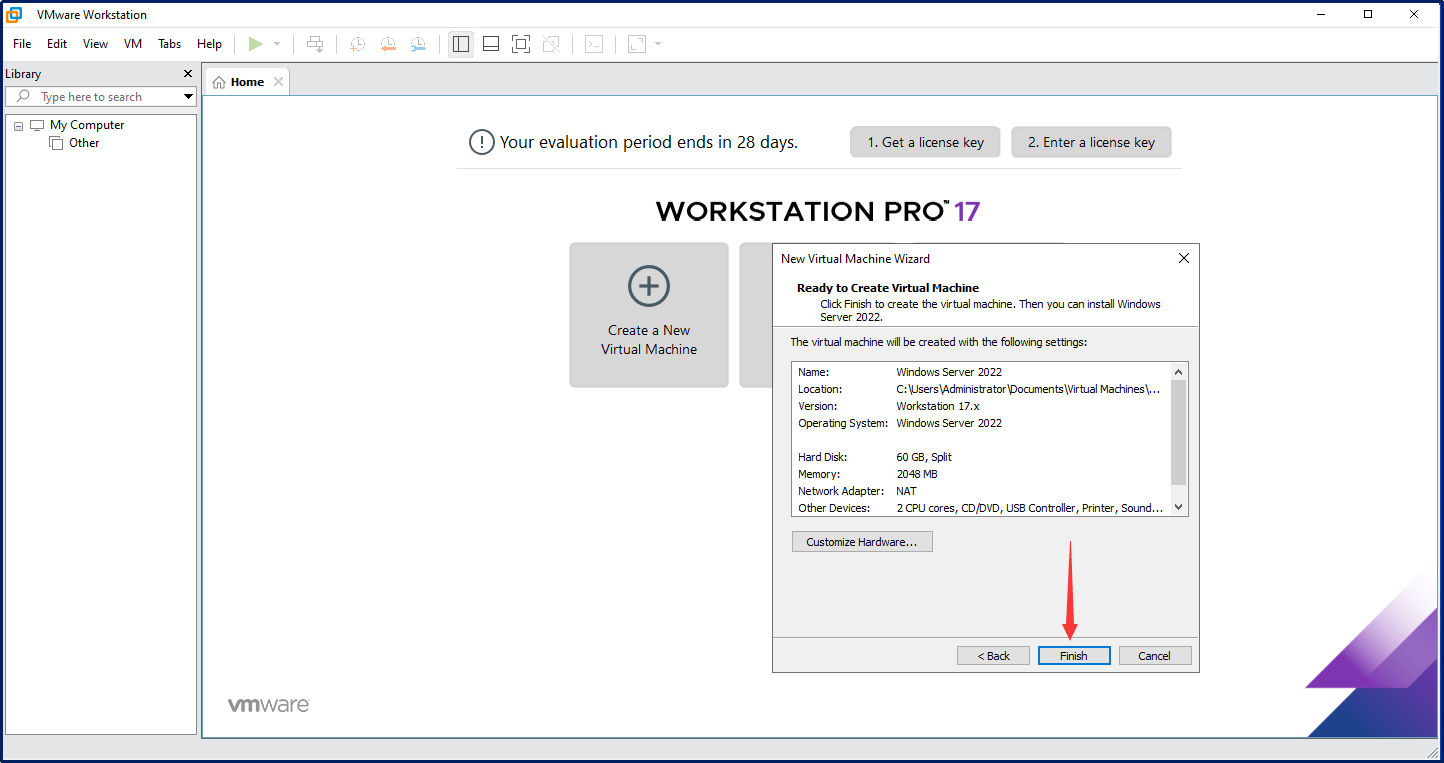Open the Help menu
The image size is (1444, 763).
pos(209,44)
